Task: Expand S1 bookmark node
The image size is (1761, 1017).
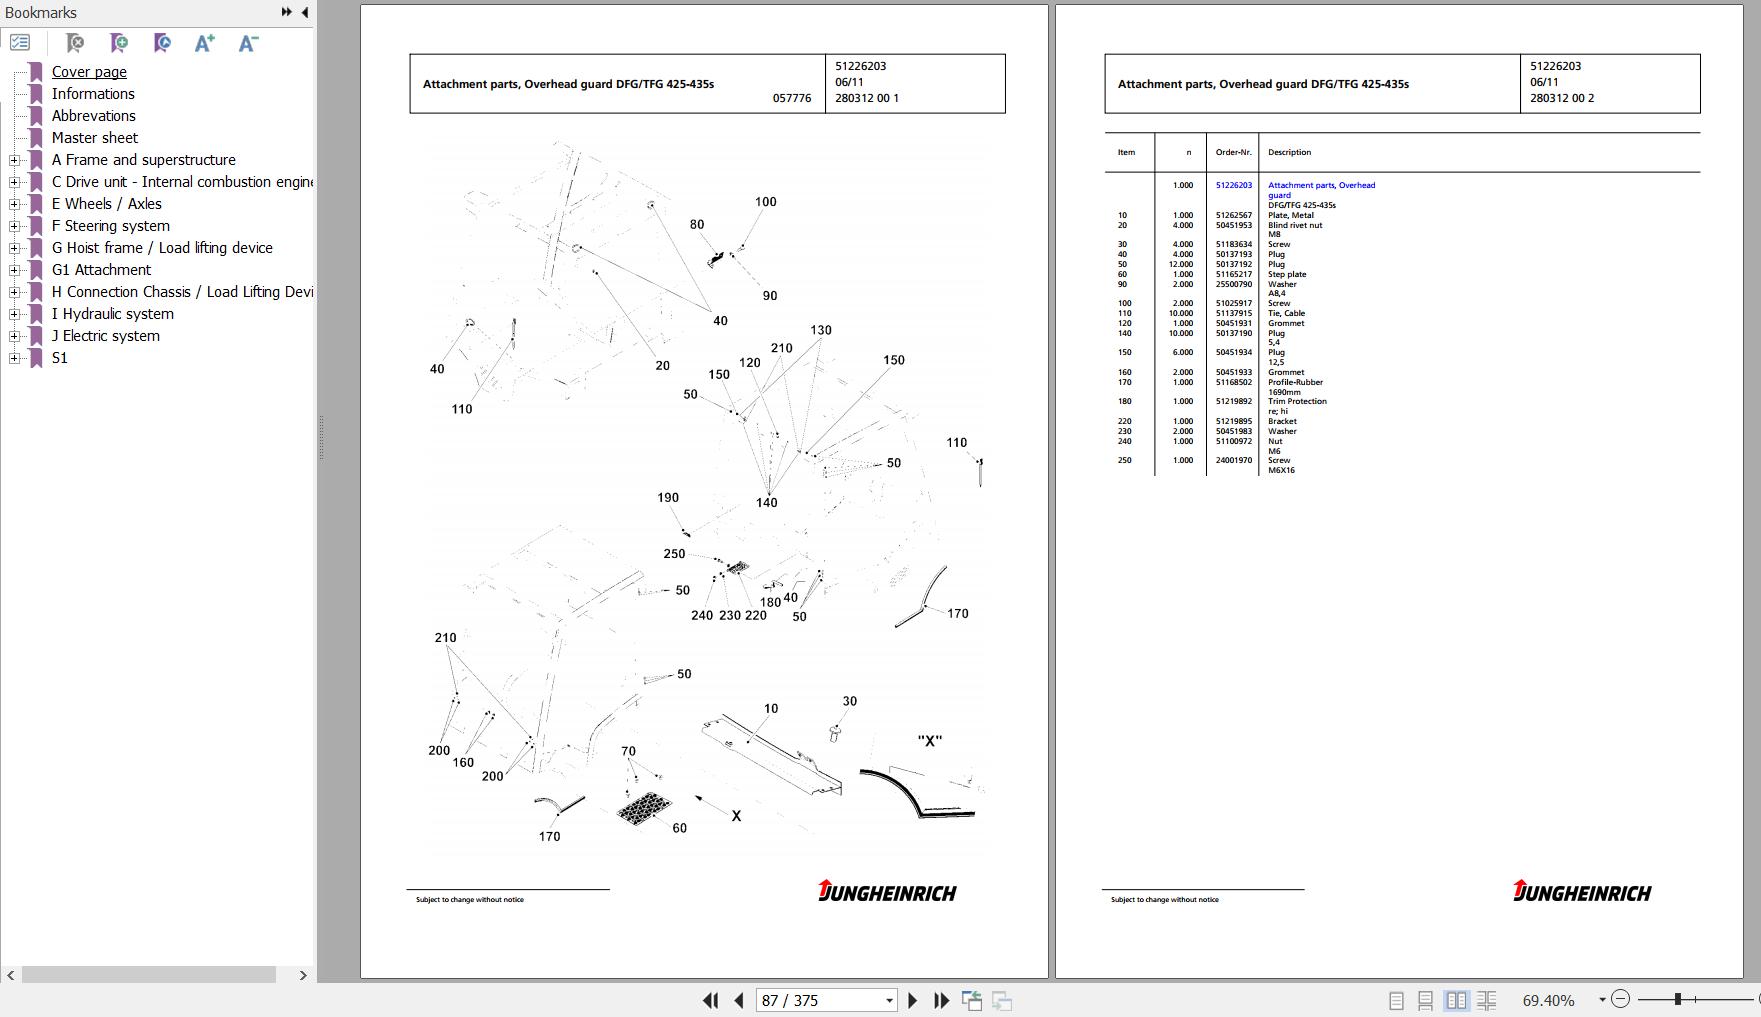Action: [14, 358]
